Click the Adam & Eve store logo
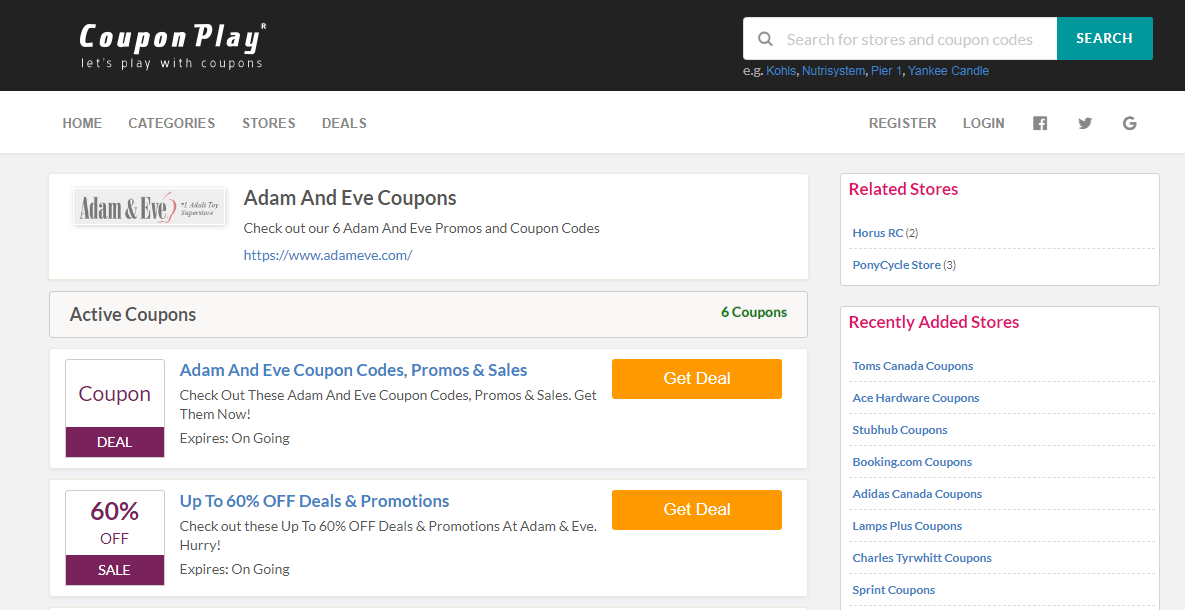This screenshot has width=1185, height=610. [x=149, y=207]
